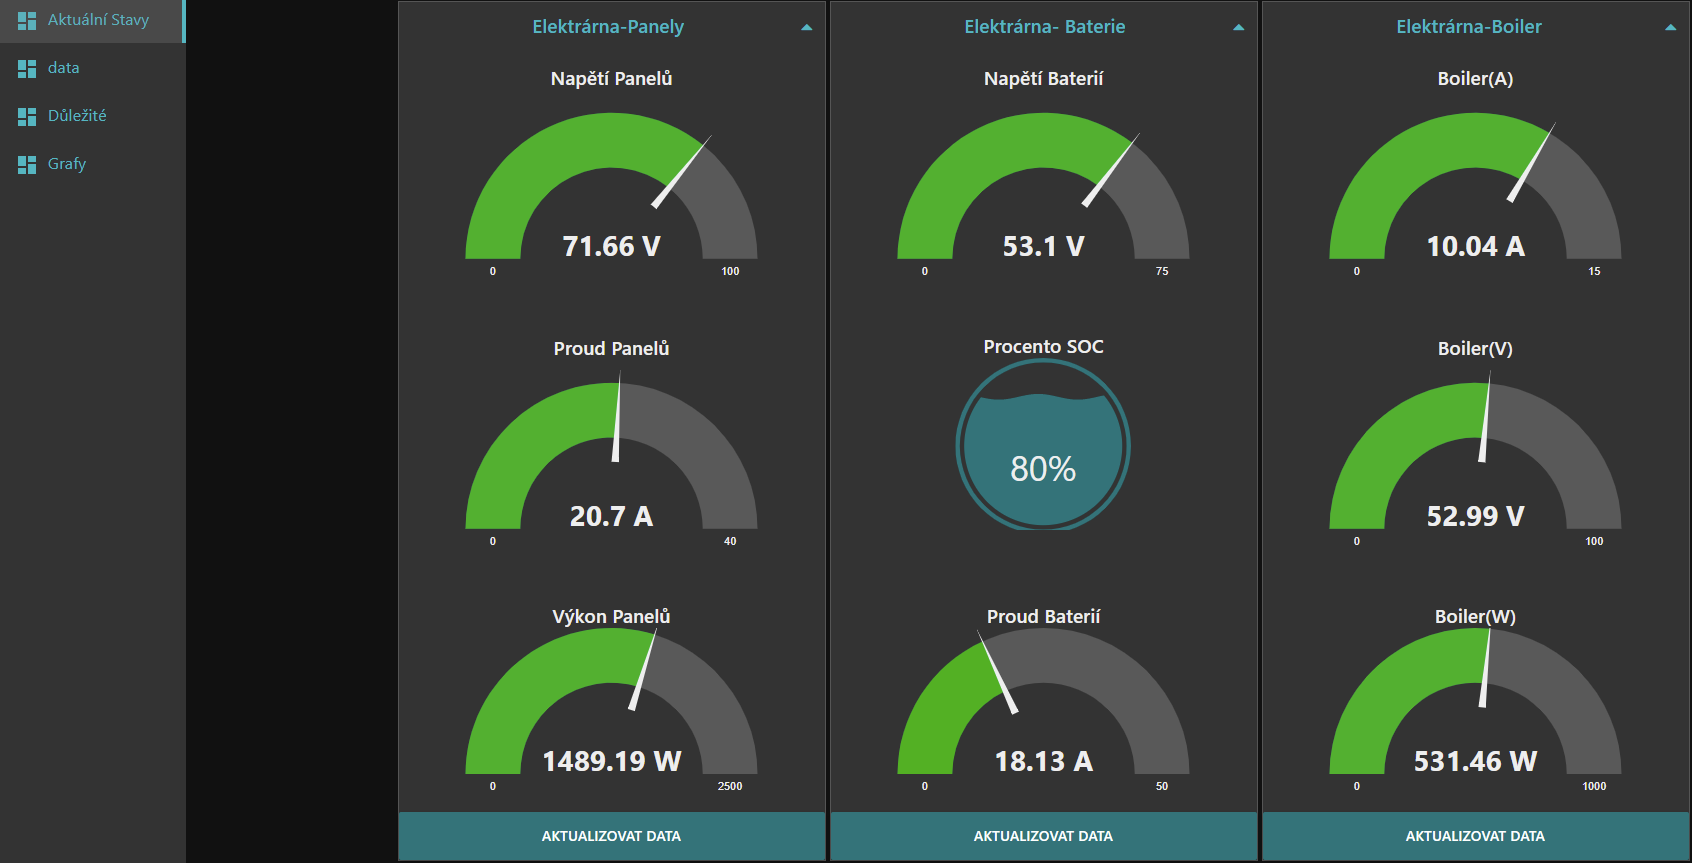Click Aktualizovat Data under Elektrárna- Baterie
The image size is (1692, 863).
coord(1043,836)
